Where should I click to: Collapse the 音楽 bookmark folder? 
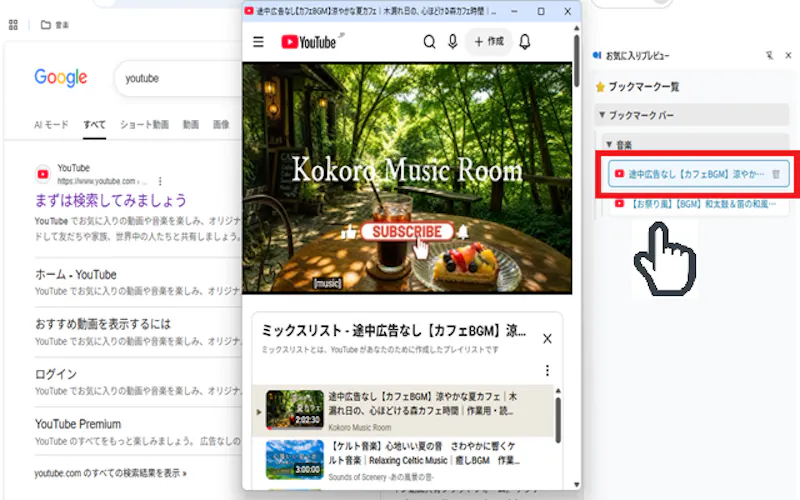pyautogui.click(x=696, y=145)
